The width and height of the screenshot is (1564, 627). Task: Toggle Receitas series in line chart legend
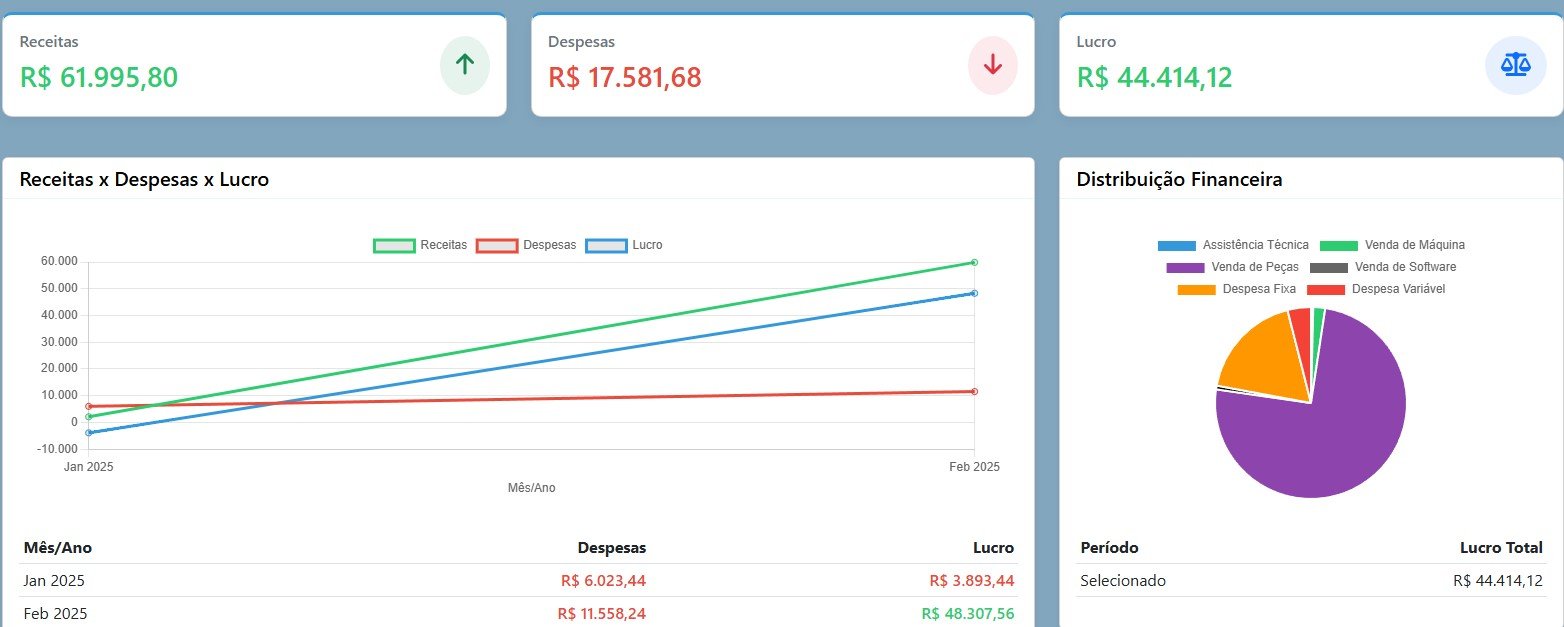click(x=421, y=245)
